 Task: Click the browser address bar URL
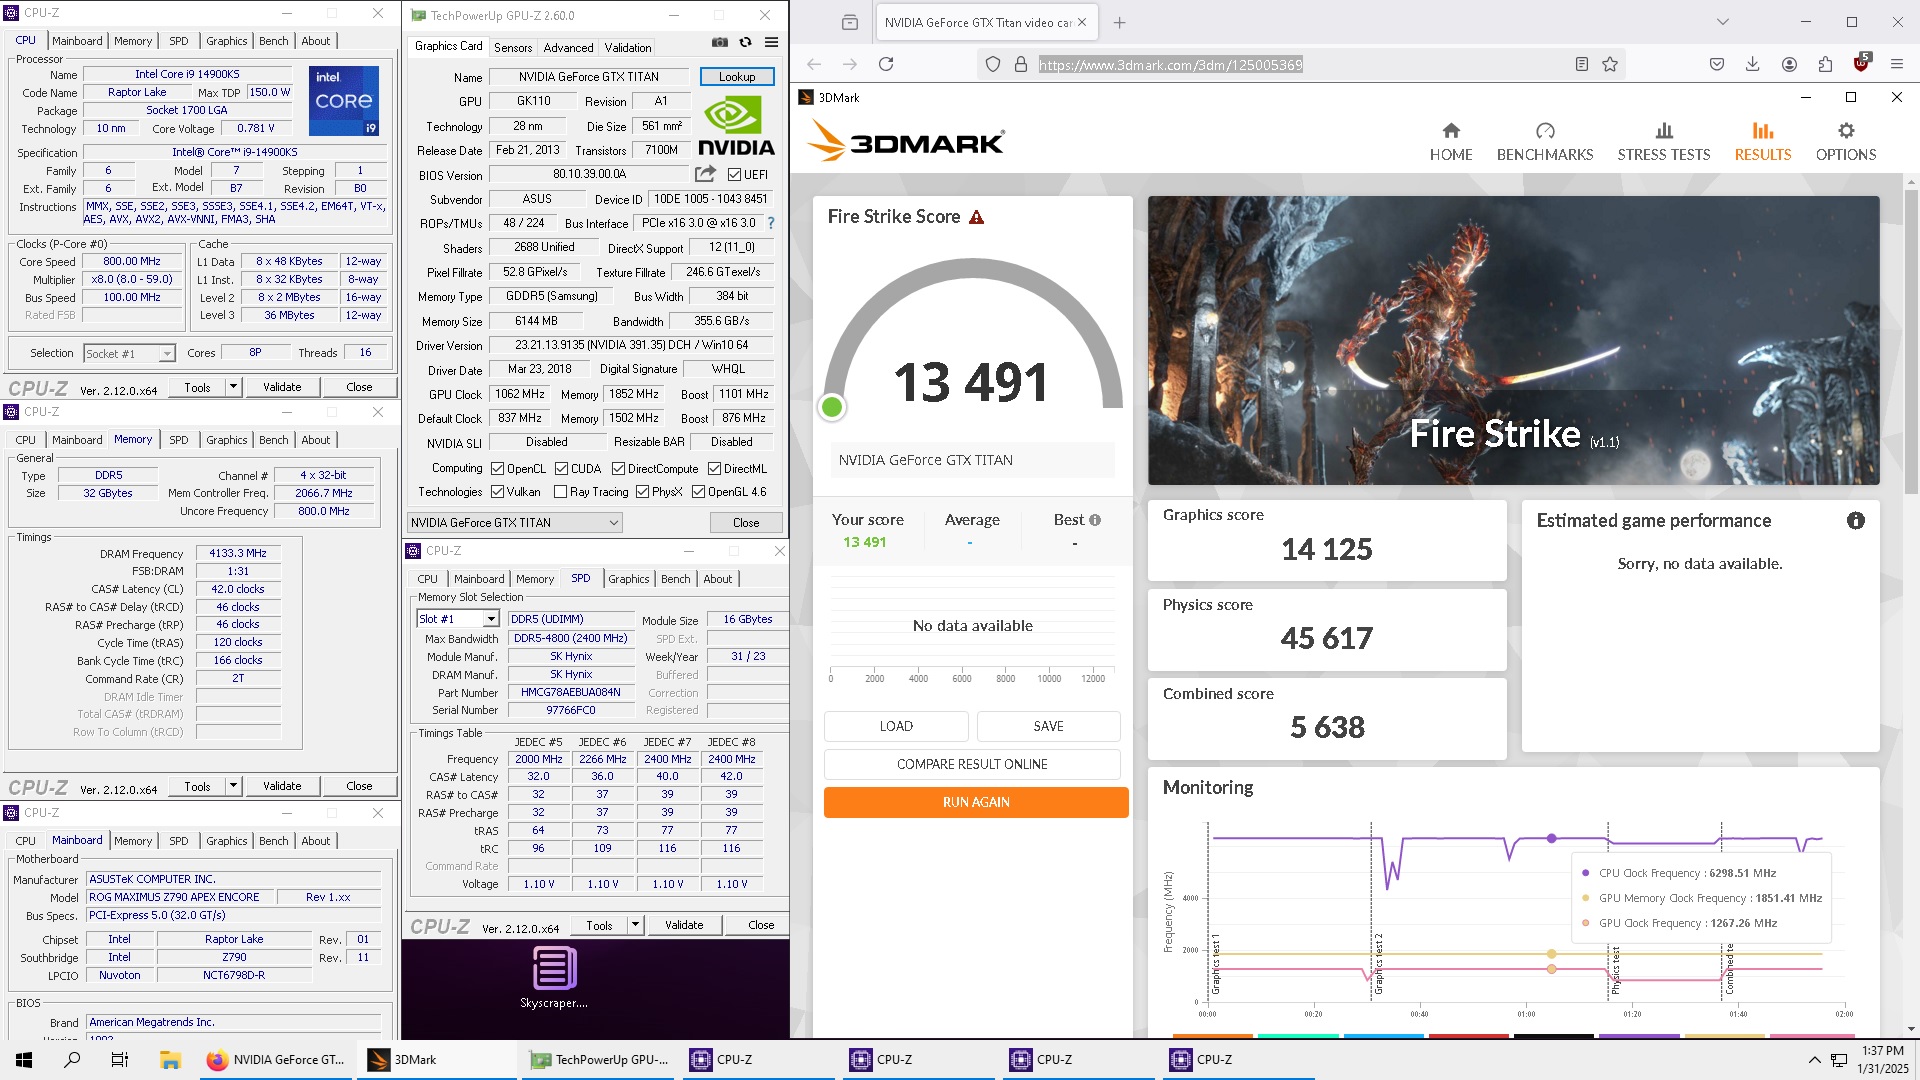coord(1170,64)
